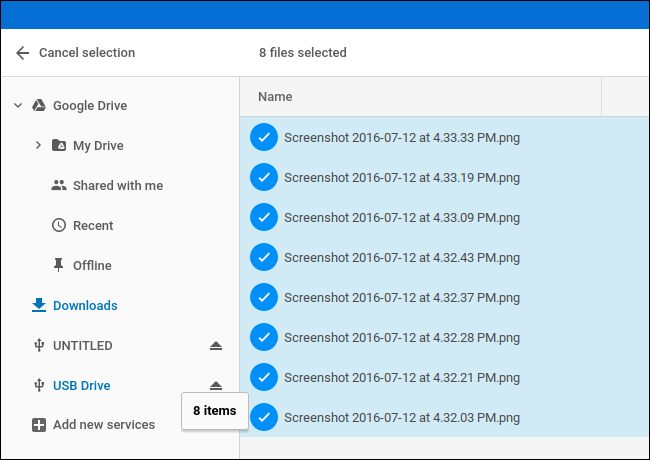The width and height of the screenshot is (650, 460).
Task: Untick the 4.32.03 PM screenshot checkbox
Action: pyautogui.click(x=263, y=415)
